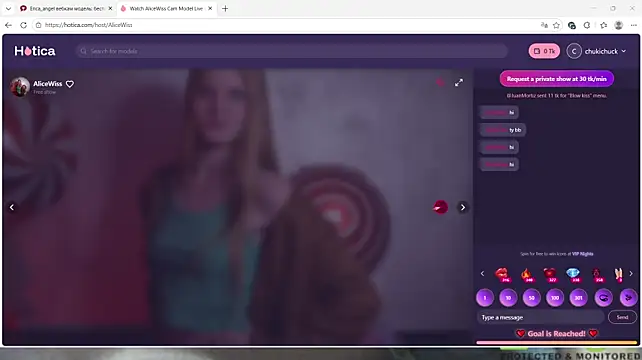Close the Erica_angel browser tab
The image size is (642, 360).
[110, 8]
